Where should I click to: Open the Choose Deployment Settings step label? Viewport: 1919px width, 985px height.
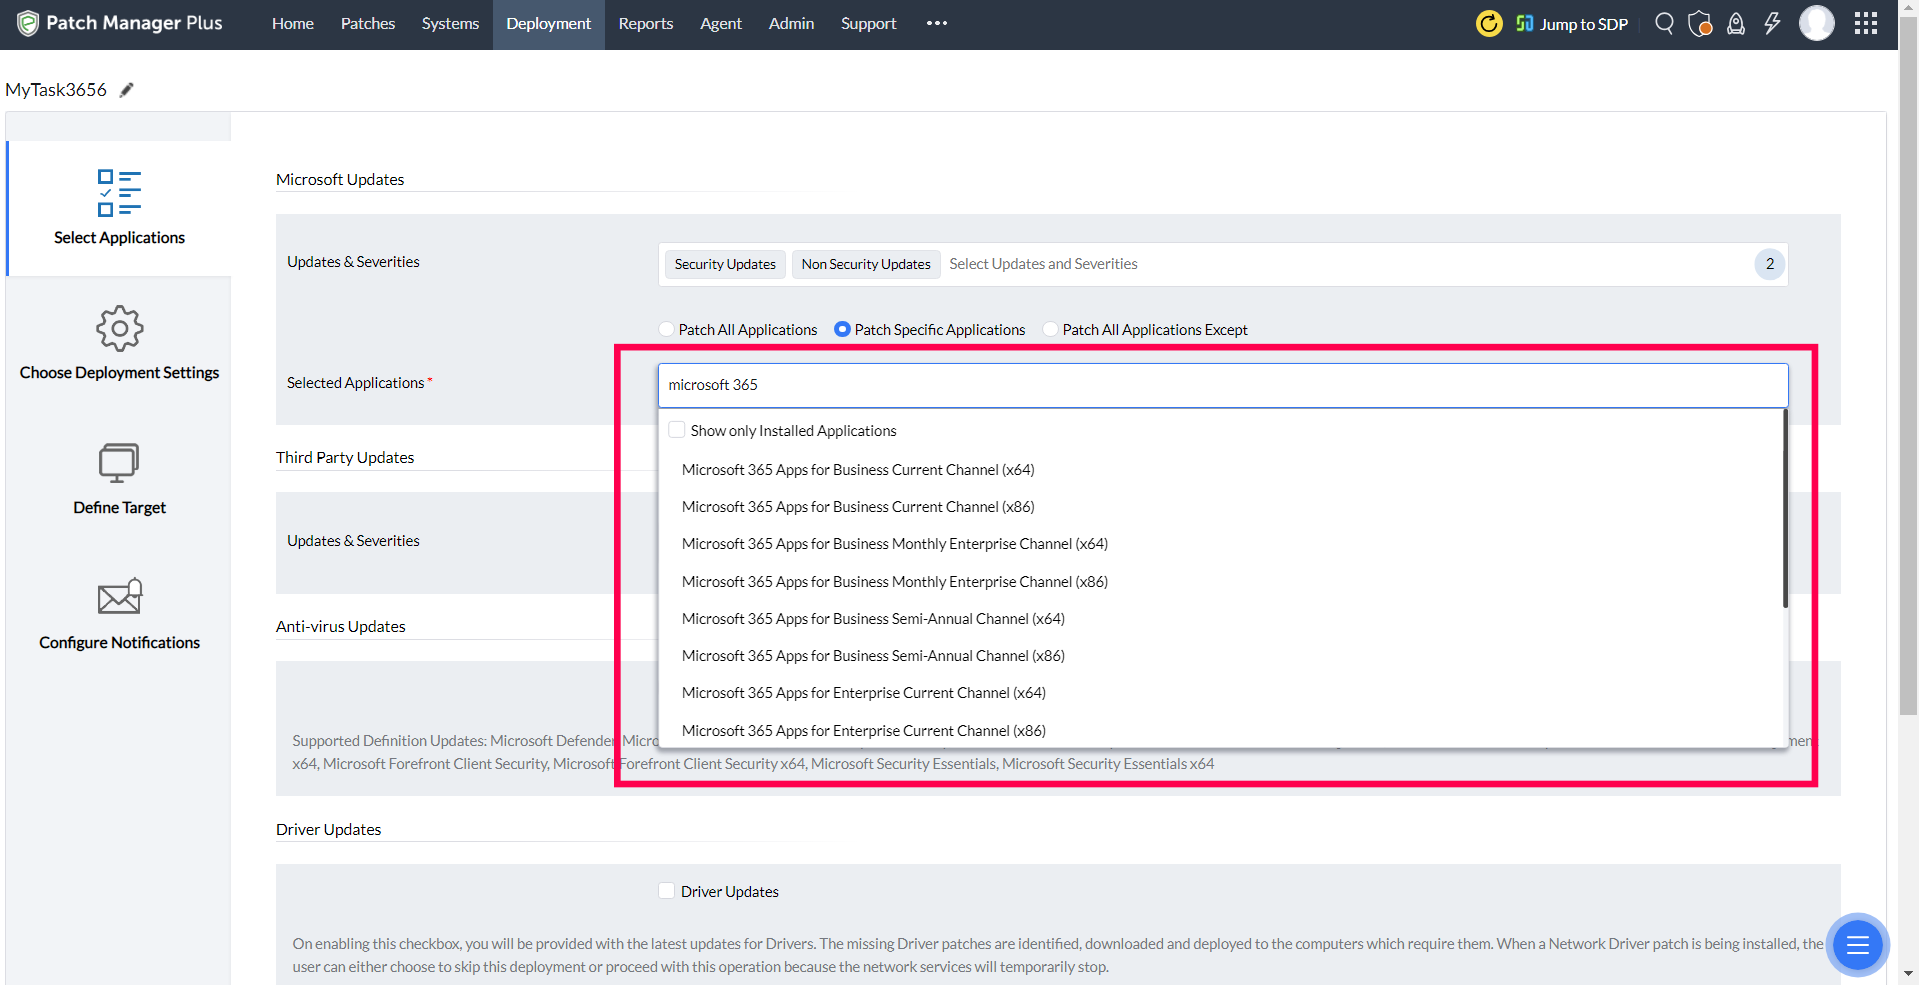(x=119, y=373)
